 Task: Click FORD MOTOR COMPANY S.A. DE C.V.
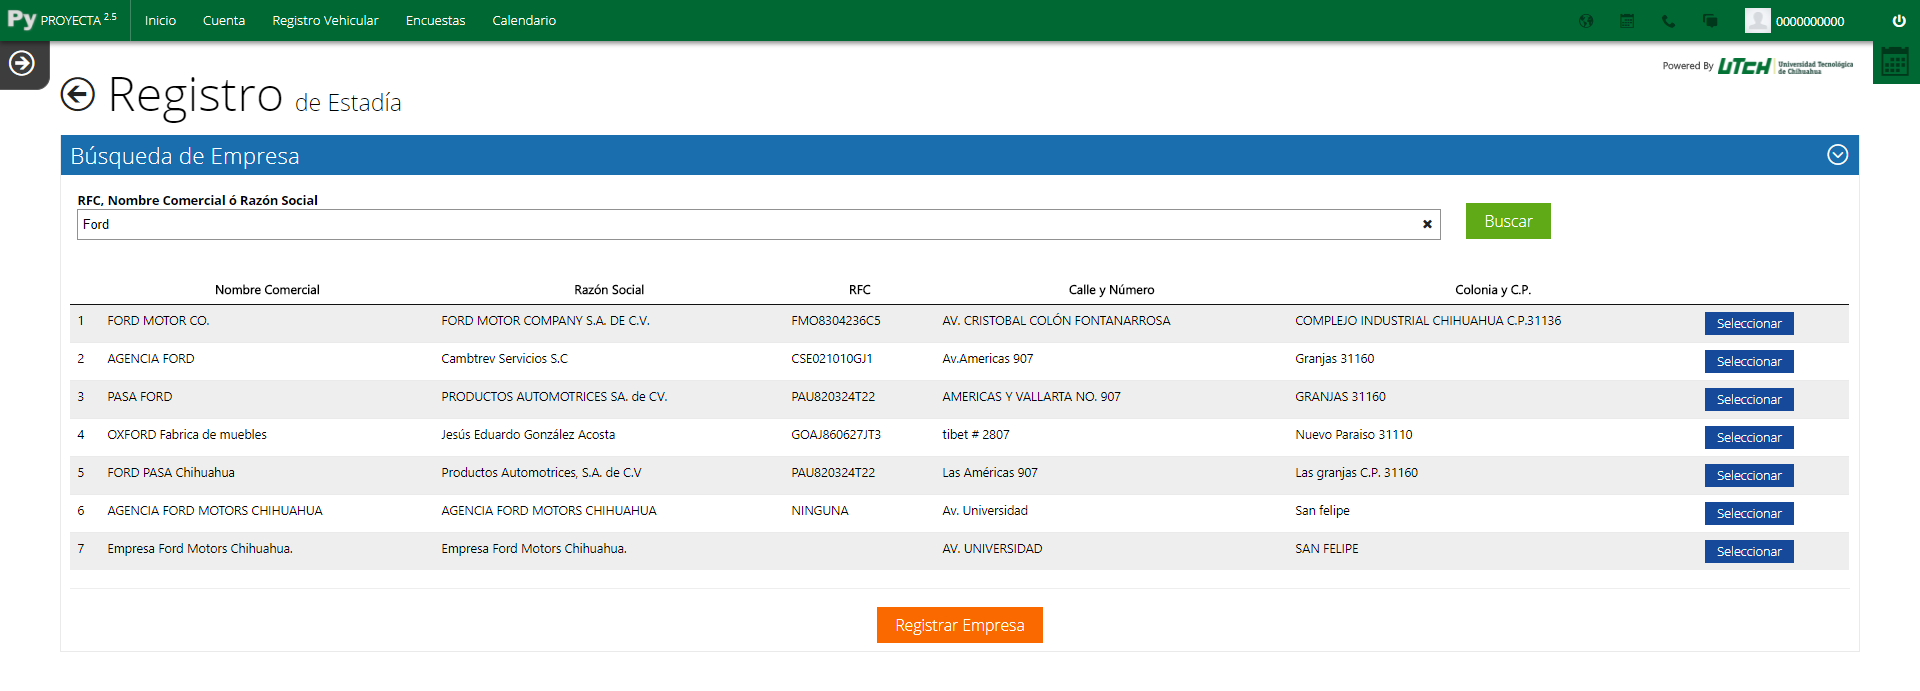click(x=545, y=321)
